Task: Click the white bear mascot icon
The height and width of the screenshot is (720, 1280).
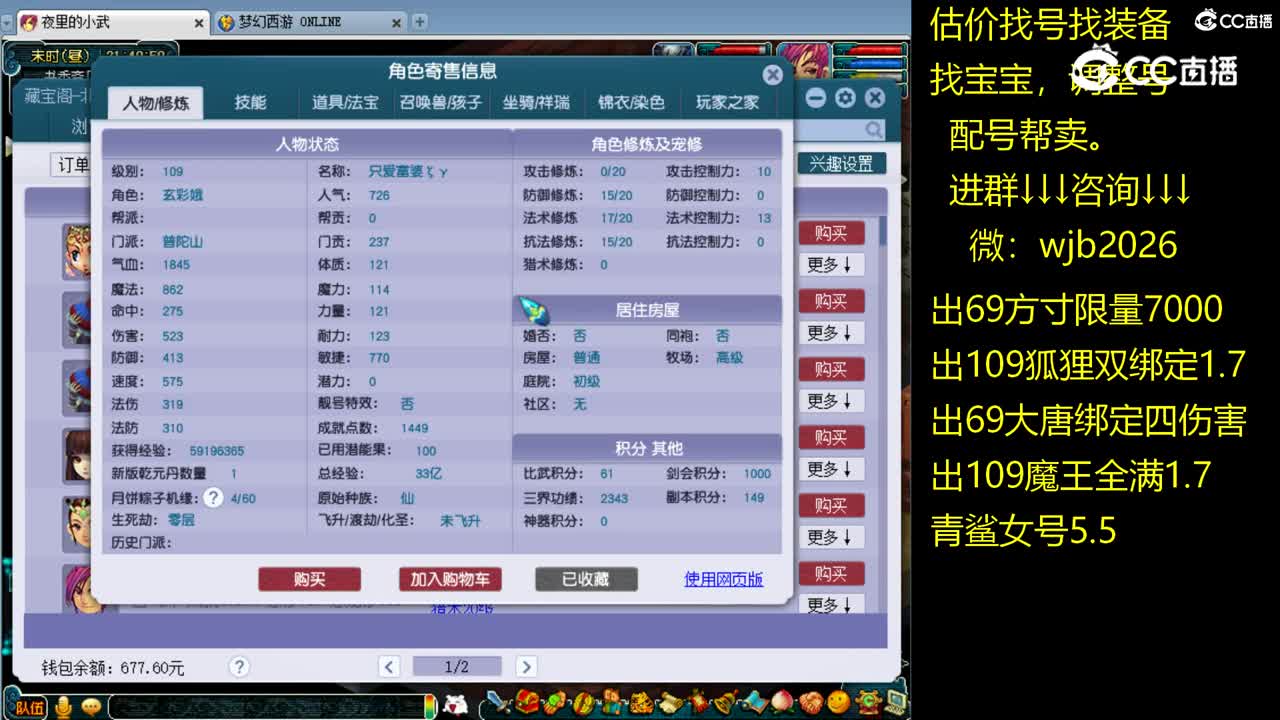Action: (x=455, y=704)
